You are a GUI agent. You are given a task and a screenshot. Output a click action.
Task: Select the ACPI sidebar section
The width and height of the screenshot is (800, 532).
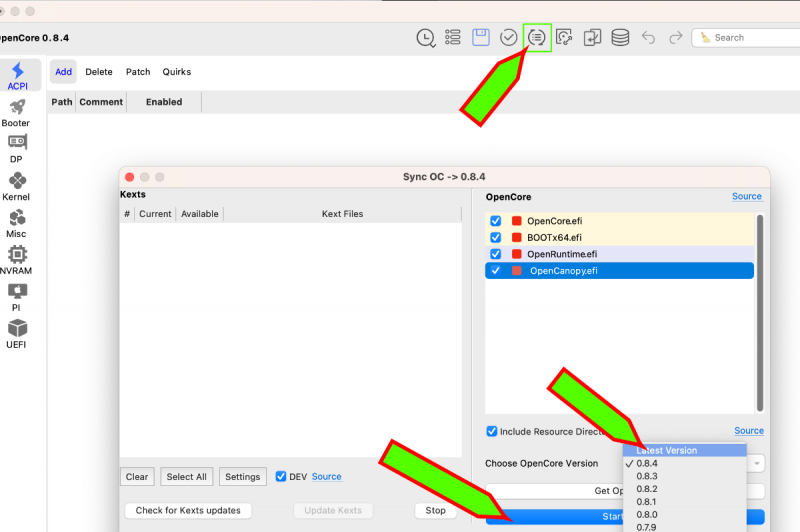18,75
